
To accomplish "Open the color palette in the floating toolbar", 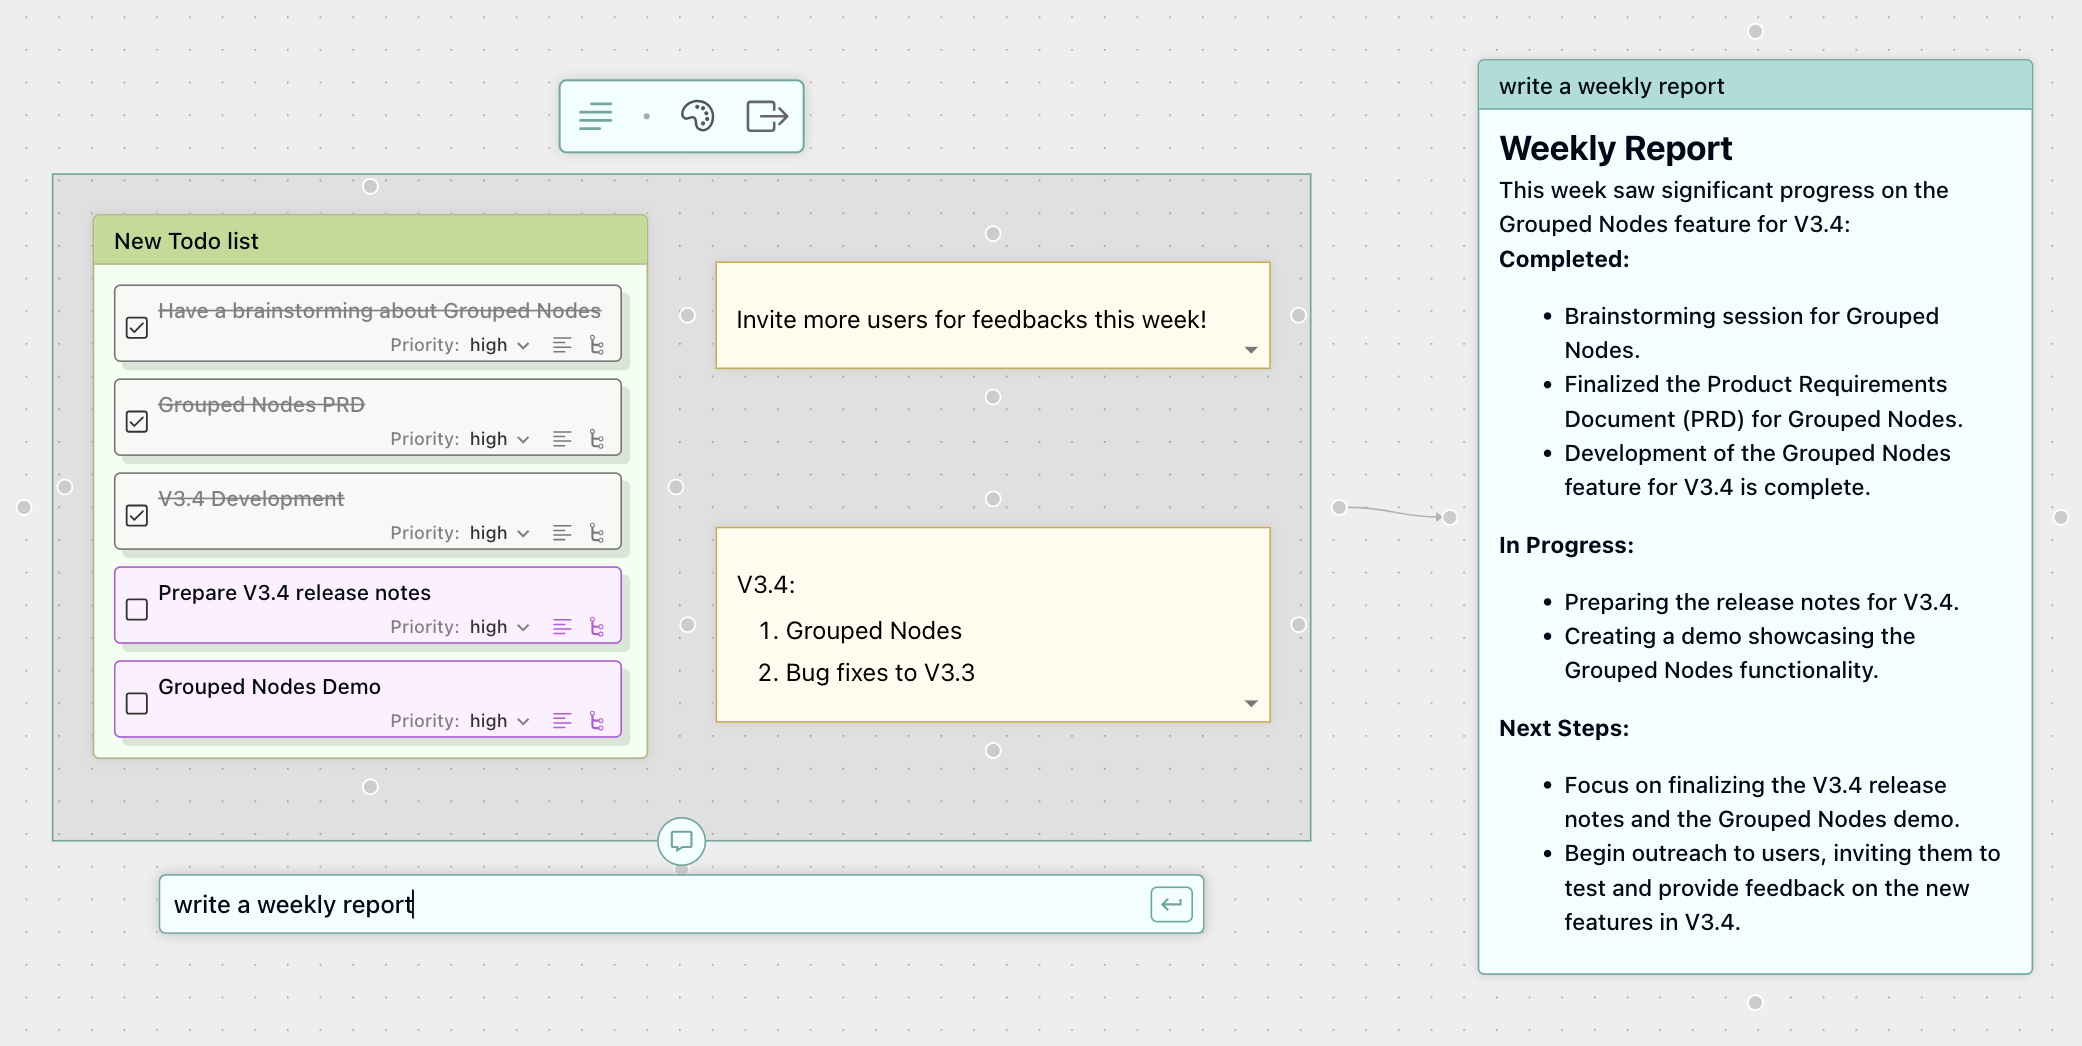I will point(697,115).
